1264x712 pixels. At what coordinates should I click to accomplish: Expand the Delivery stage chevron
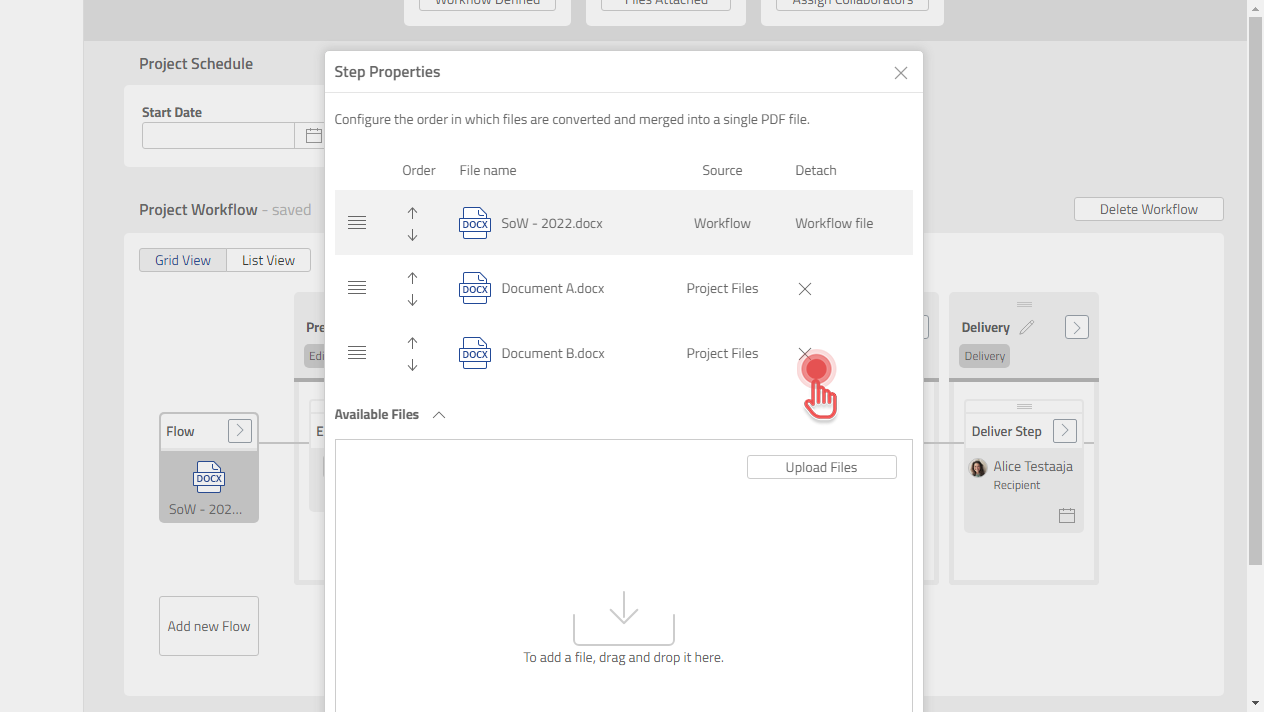[x=1076, y=327]
